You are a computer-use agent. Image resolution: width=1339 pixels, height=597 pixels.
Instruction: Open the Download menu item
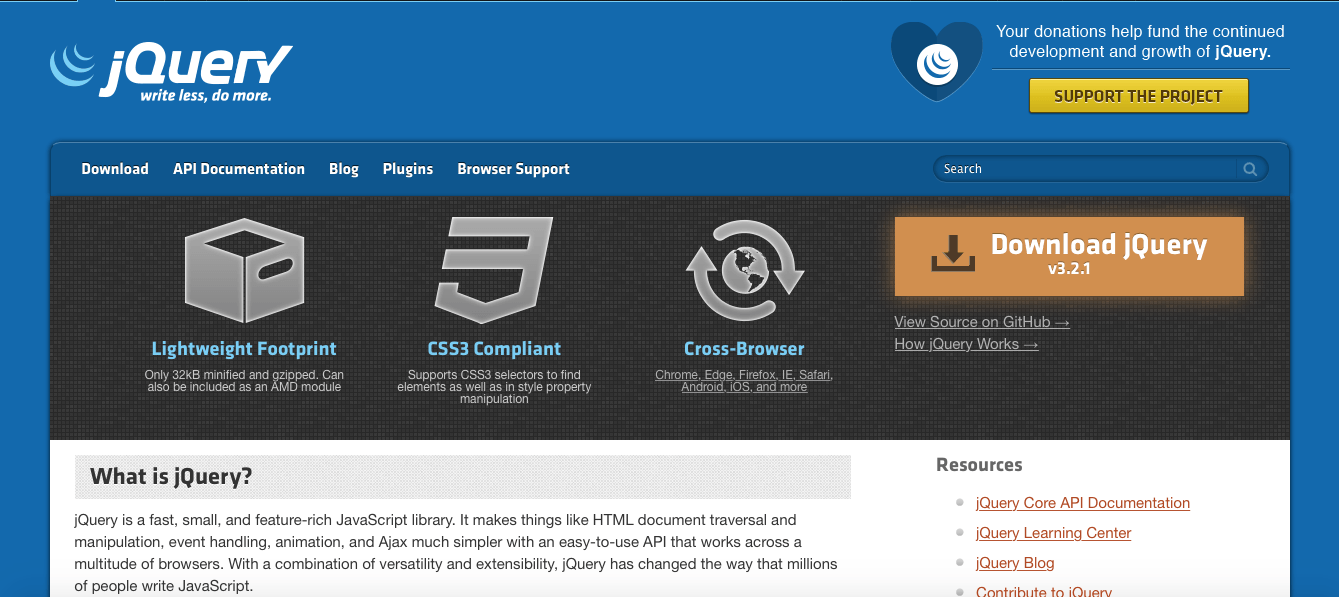[x=115, y=169]
